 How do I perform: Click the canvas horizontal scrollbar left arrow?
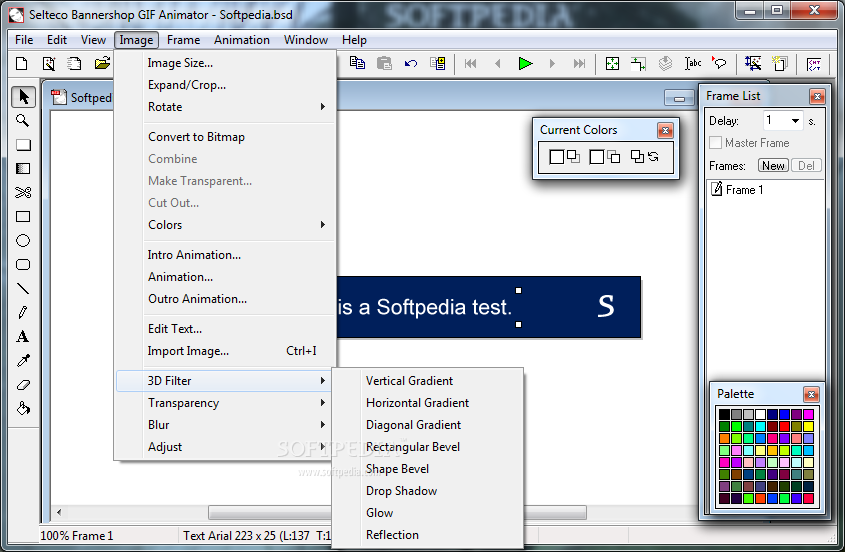58,512
